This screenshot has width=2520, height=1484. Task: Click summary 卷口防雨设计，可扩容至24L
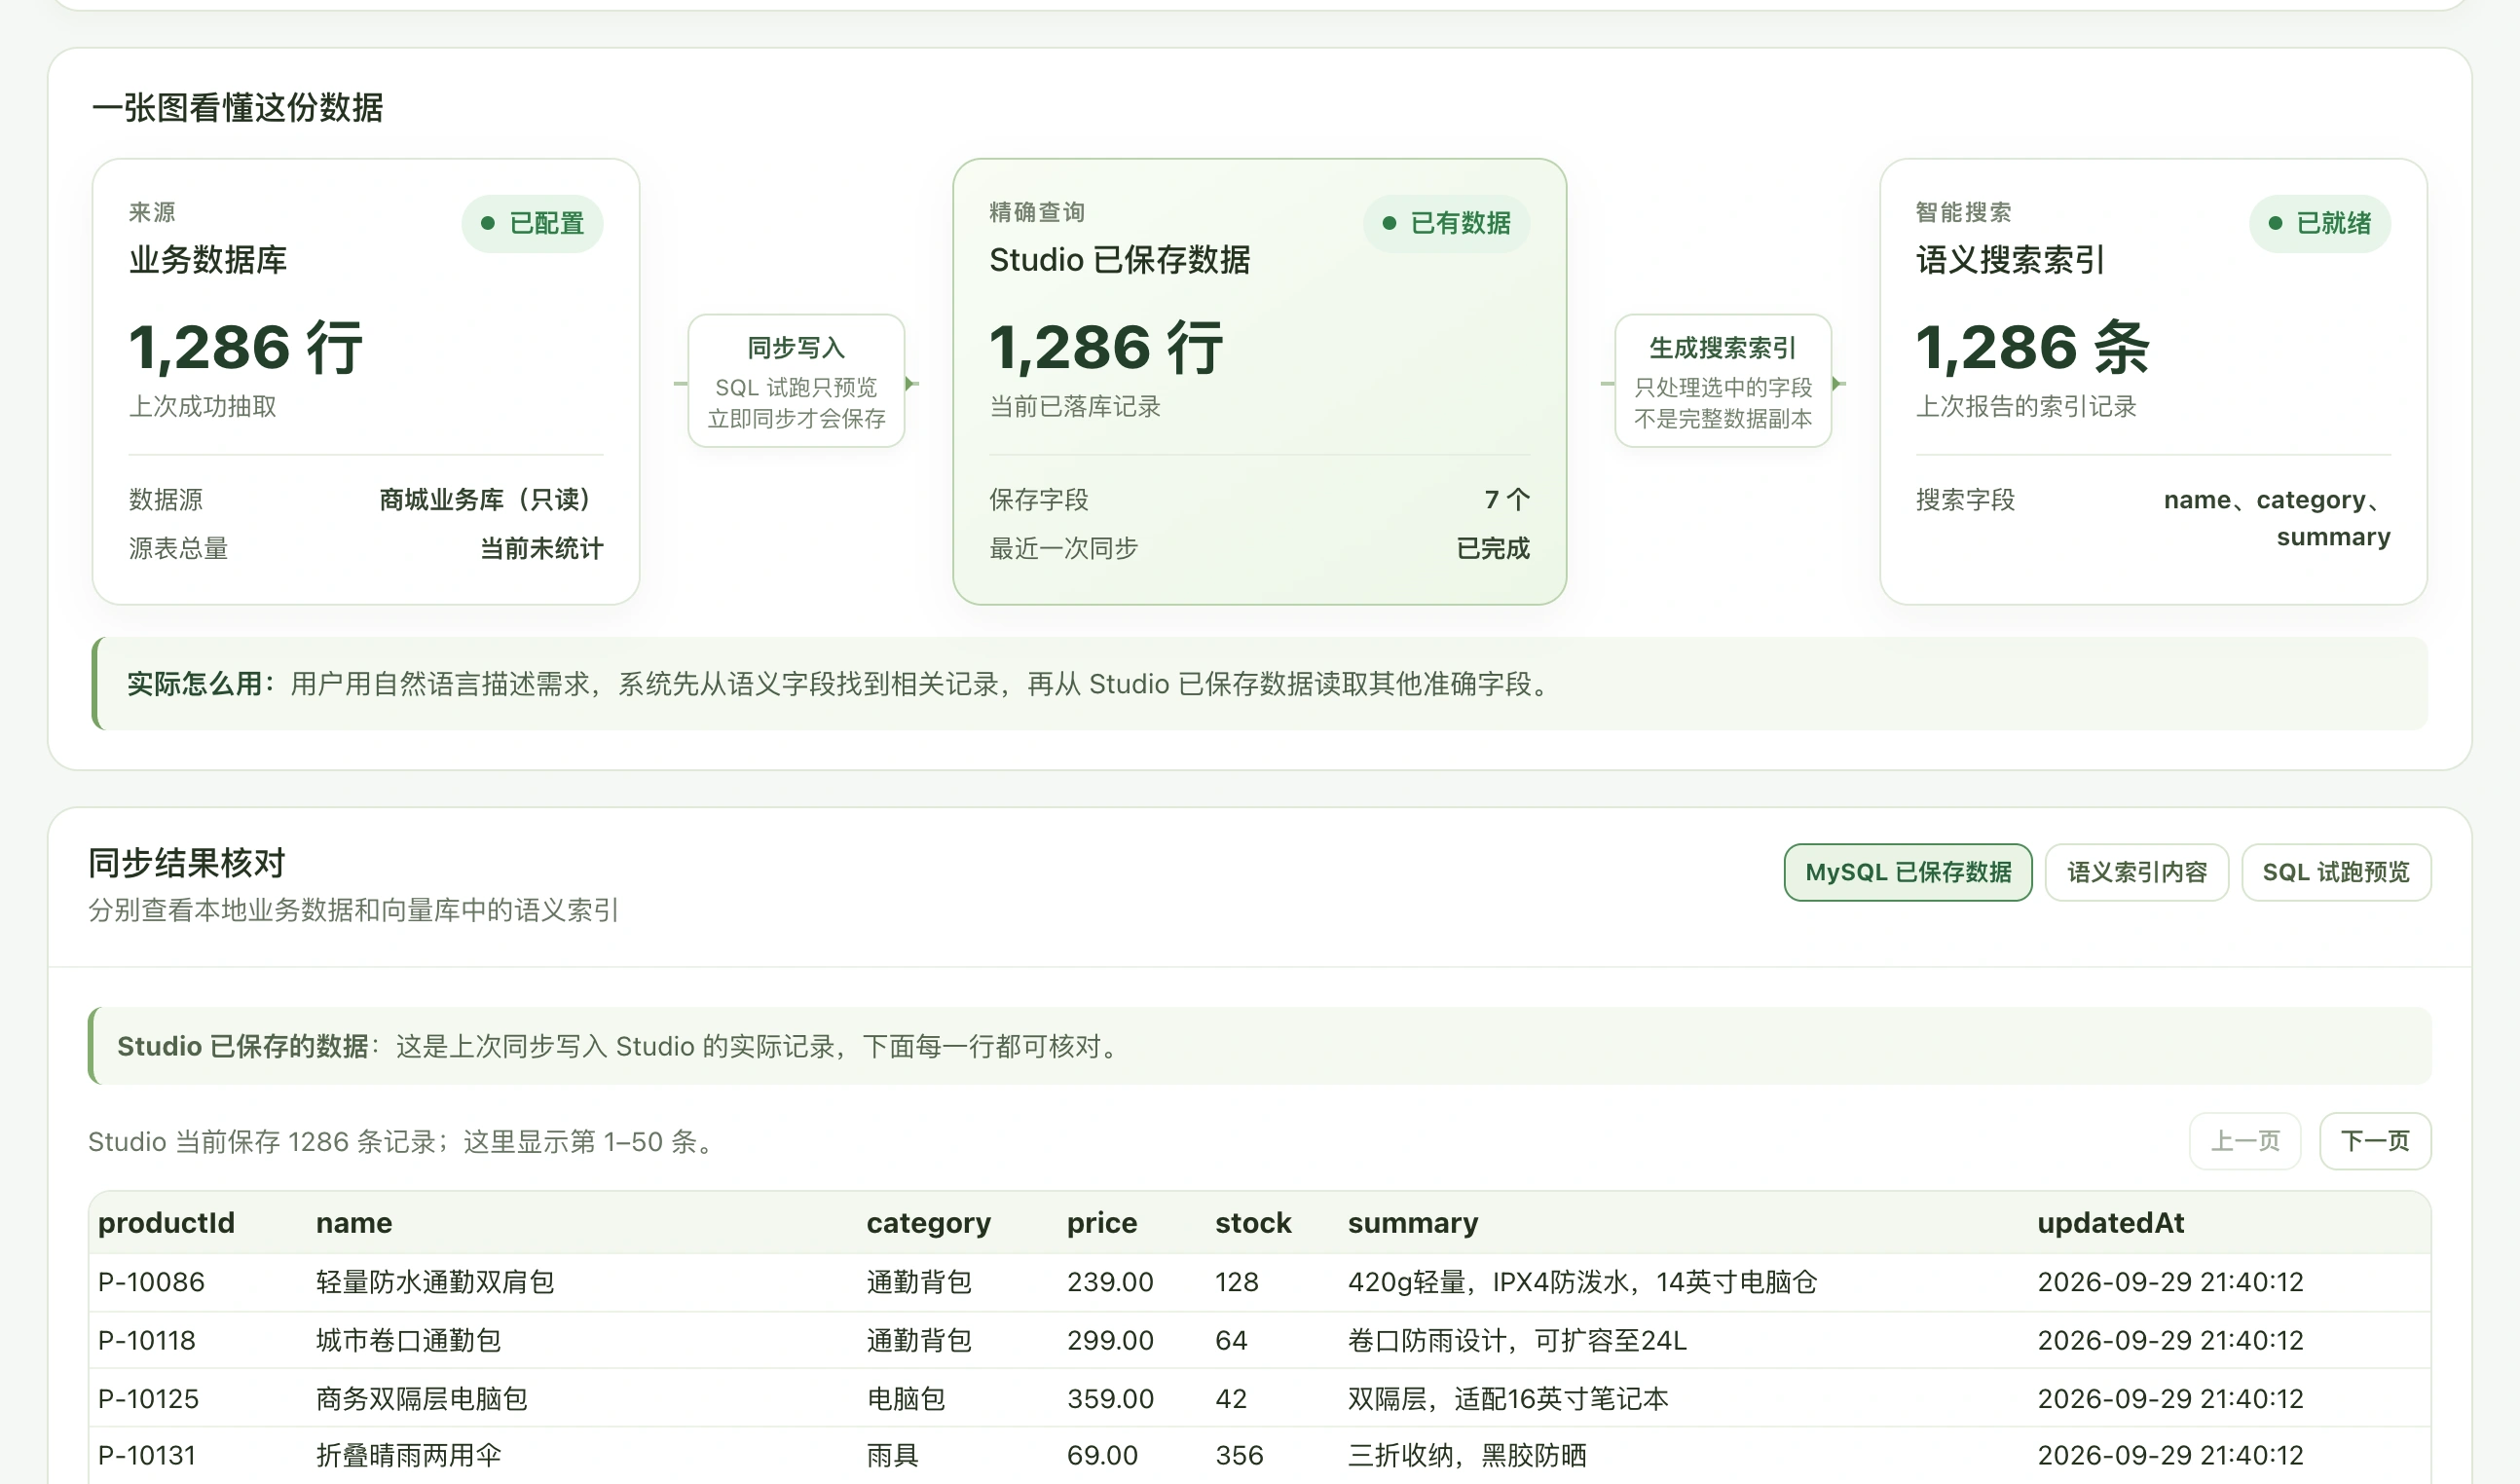pyautogui.click(x=1517, y=1340)
